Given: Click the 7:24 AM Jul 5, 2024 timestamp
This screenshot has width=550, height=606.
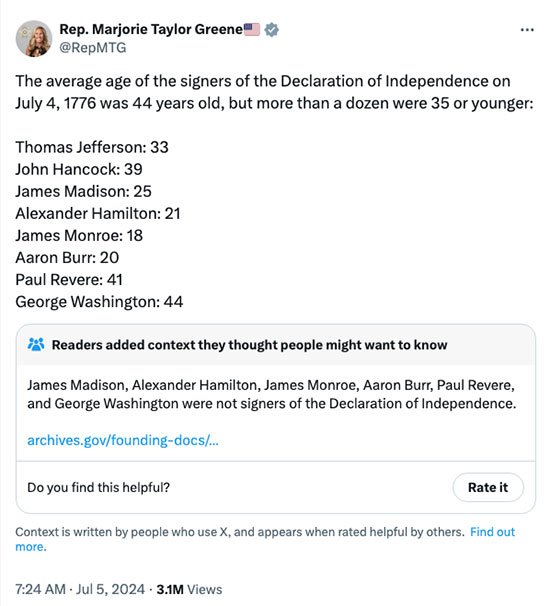Looking at the screenshot, I should coord(80,589).
